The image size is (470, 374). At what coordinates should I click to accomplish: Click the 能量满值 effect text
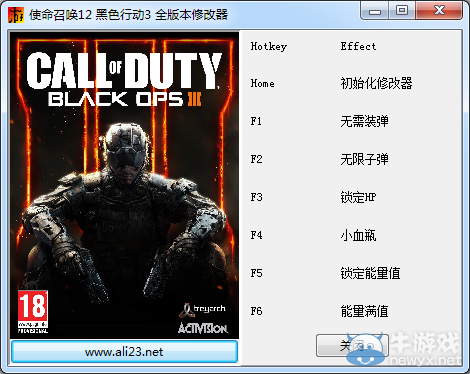364,311
